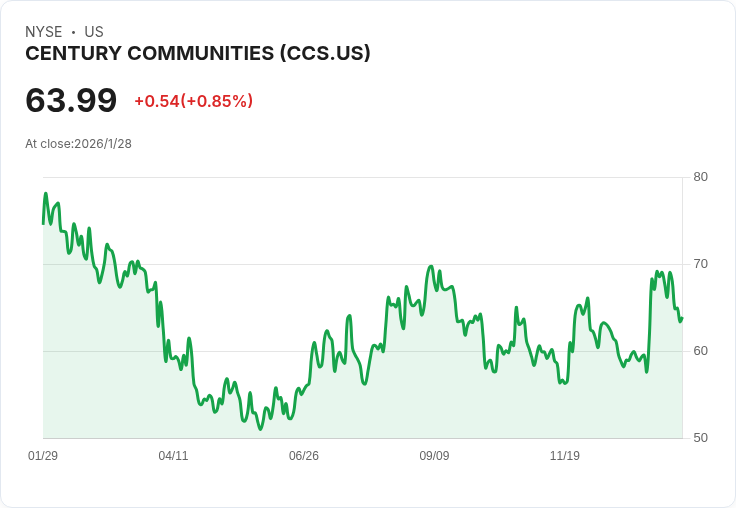Click the 04/11 date label on axis
The width and height of the screenshot is (736, 508).
point(173,455)
